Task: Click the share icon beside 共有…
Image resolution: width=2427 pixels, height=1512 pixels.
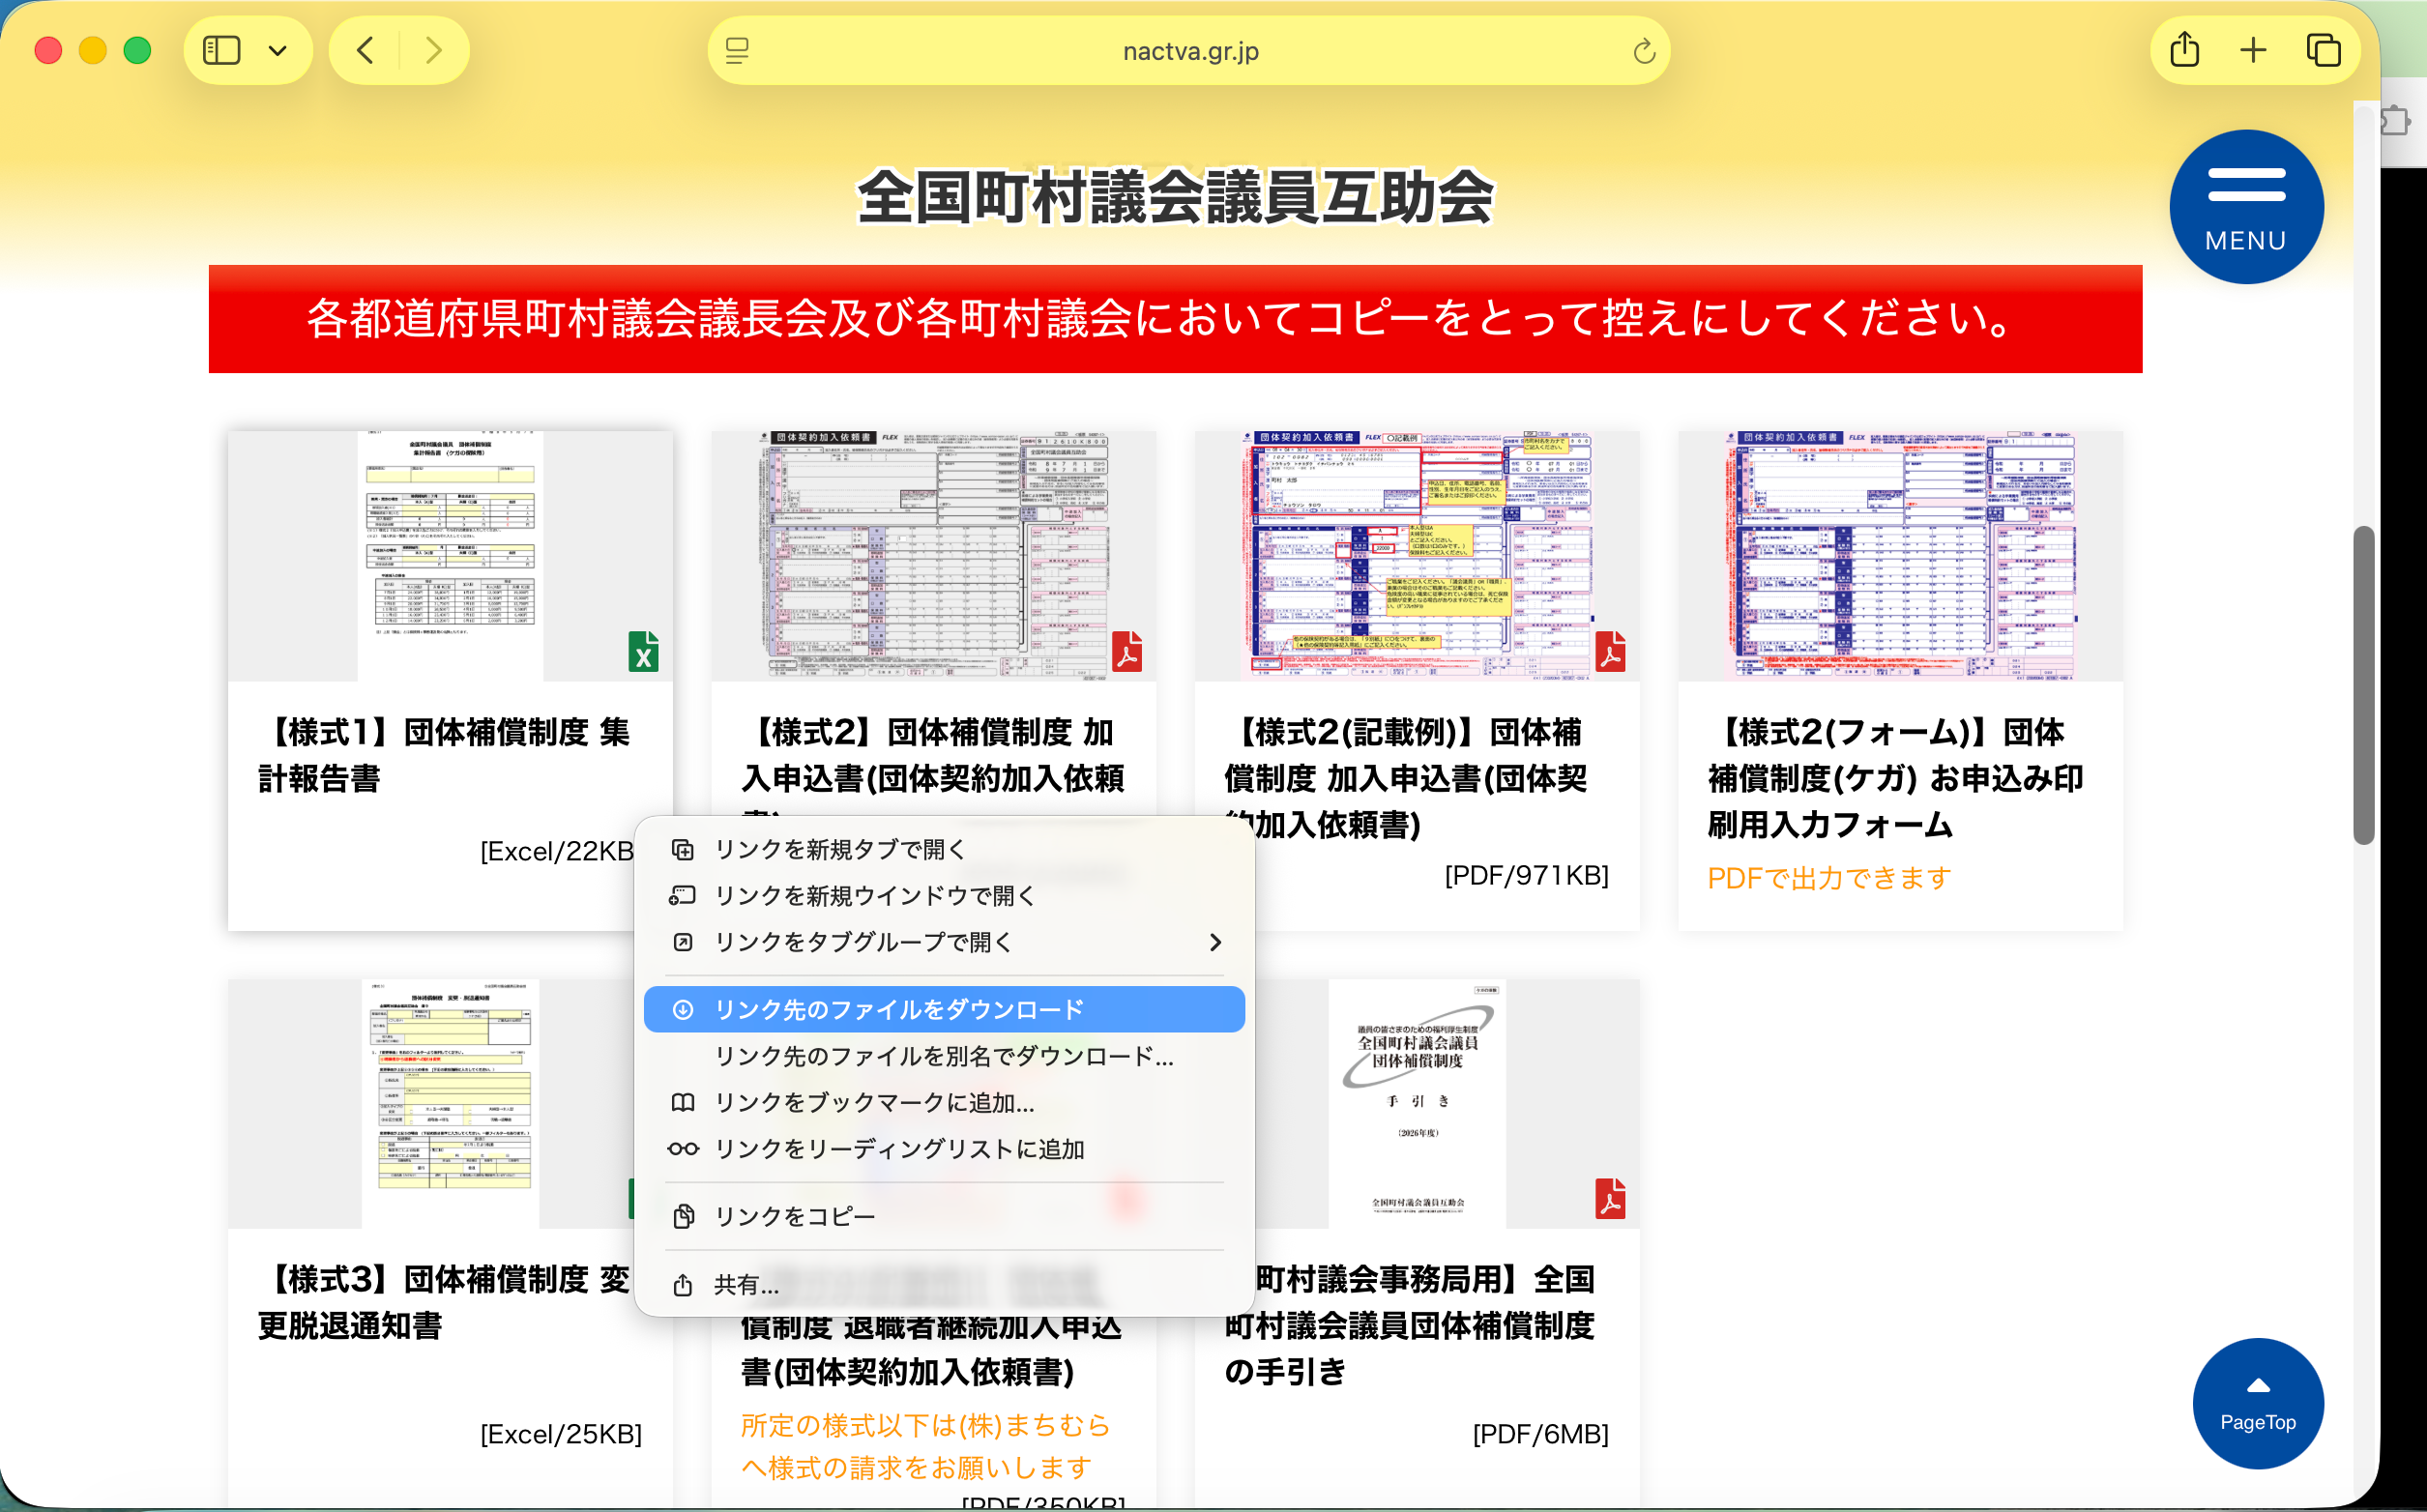Action: point(683,1284)
